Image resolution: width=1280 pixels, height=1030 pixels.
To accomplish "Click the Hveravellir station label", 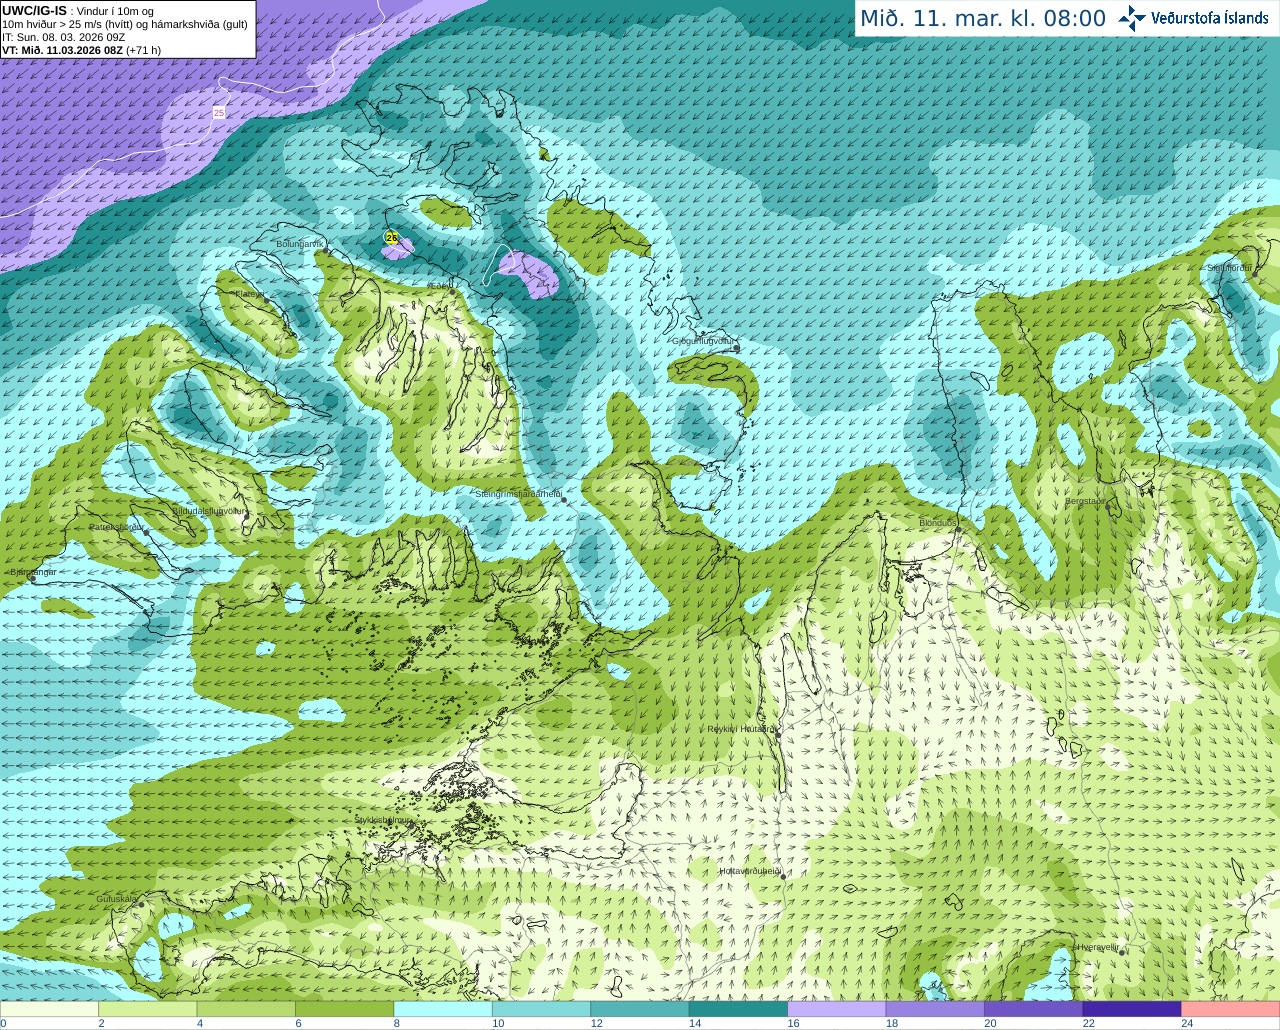I will pos(1097,947).
